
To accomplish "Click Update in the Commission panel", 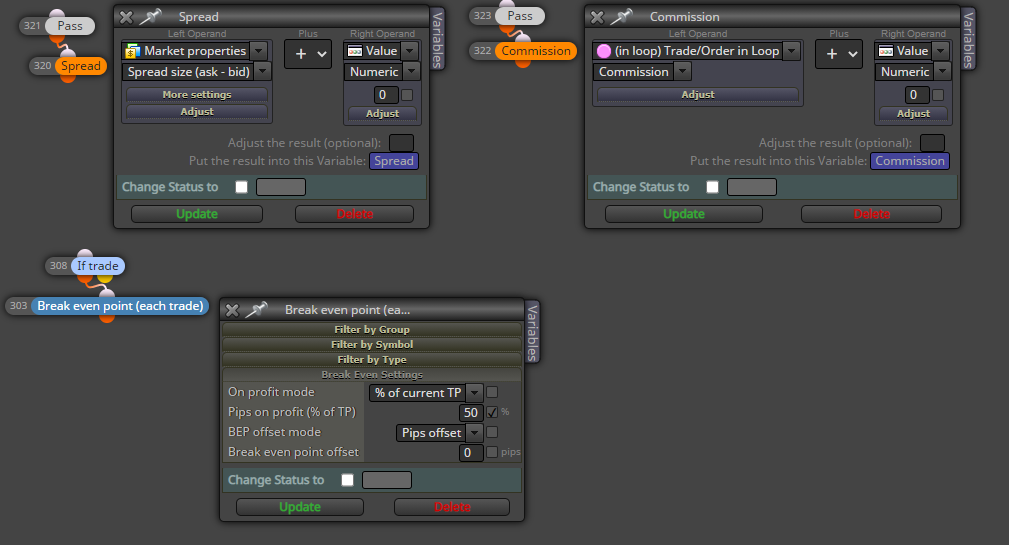I will click(x=684, y=214).
